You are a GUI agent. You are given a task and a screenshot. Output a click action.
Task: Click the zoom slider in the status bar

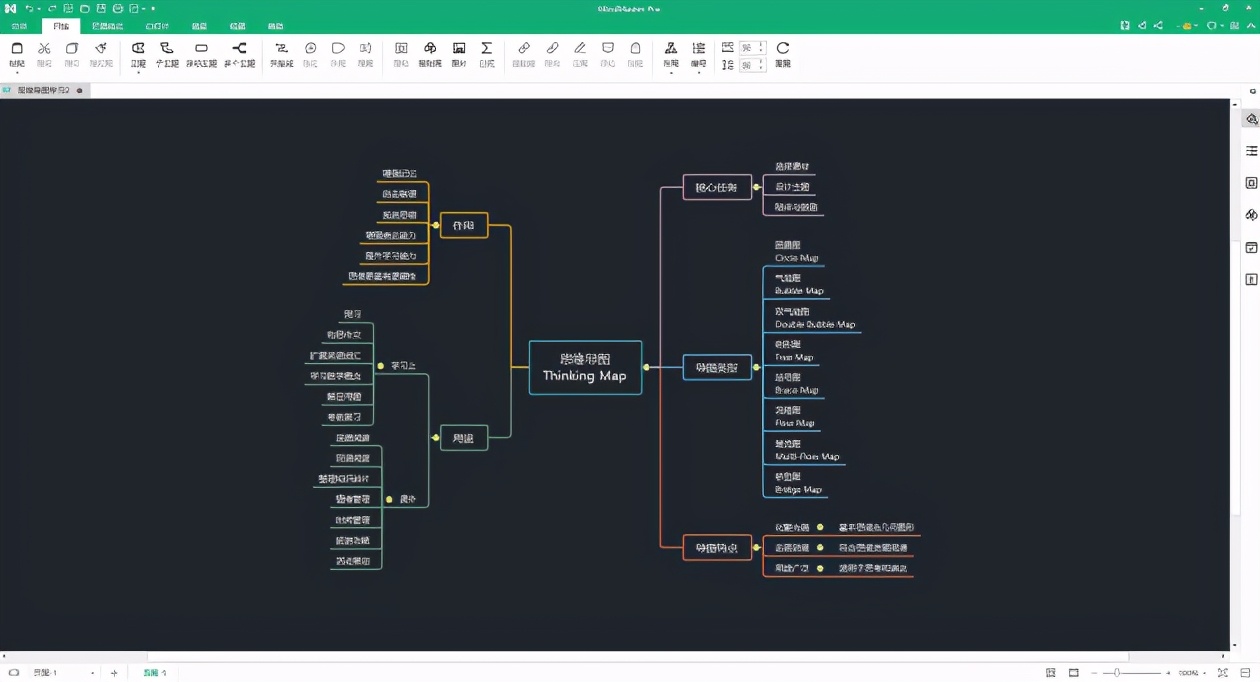(x=1116, y=673)
